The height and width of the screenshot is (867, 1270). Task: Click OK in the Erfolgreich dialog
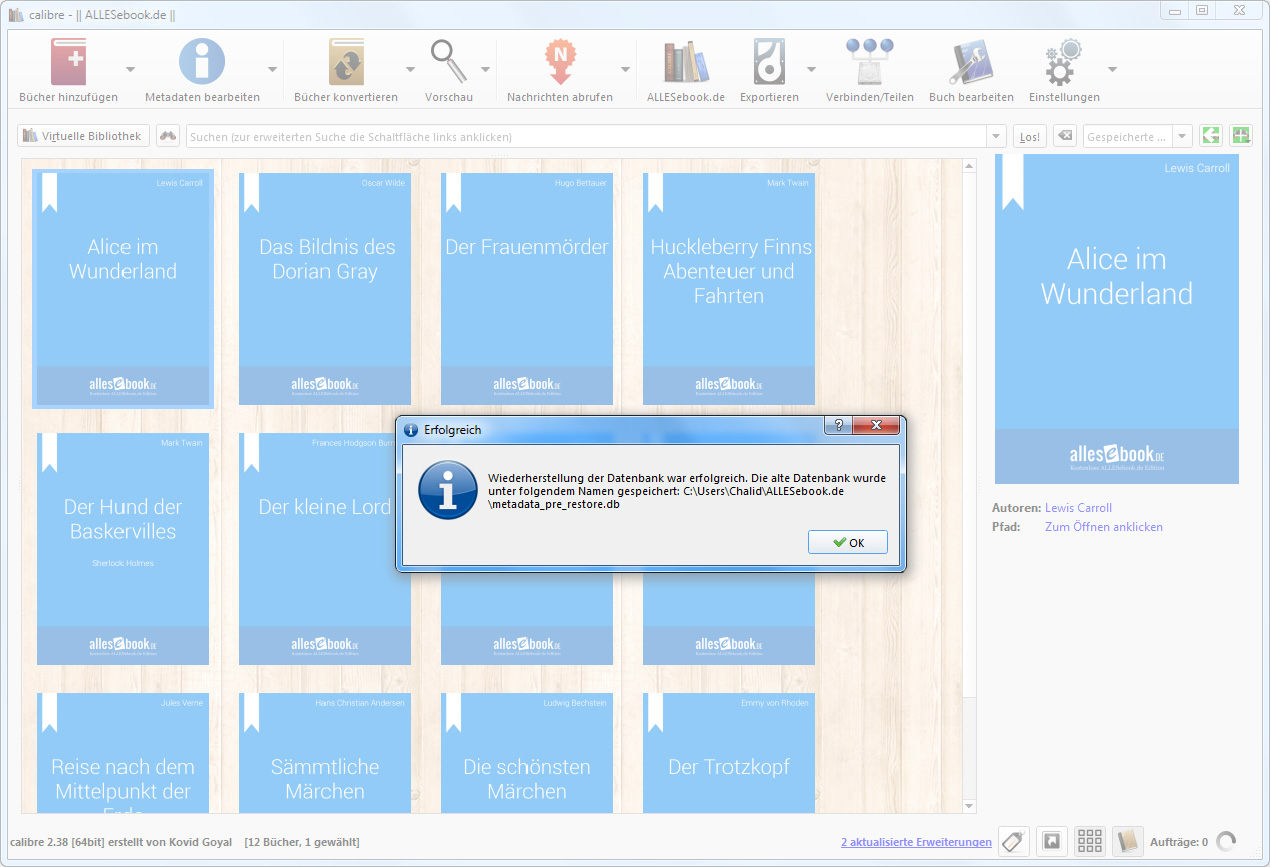click(x=848, y=543)
